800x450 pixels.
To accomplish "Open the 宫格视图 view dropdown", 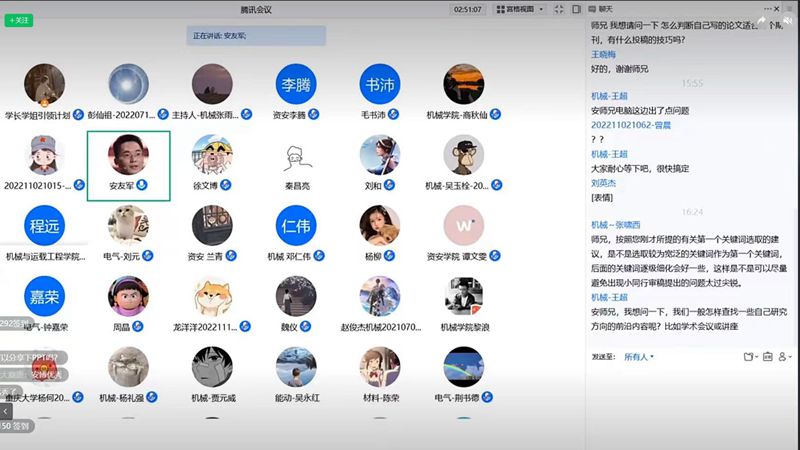I will click(x=520, y=9).
